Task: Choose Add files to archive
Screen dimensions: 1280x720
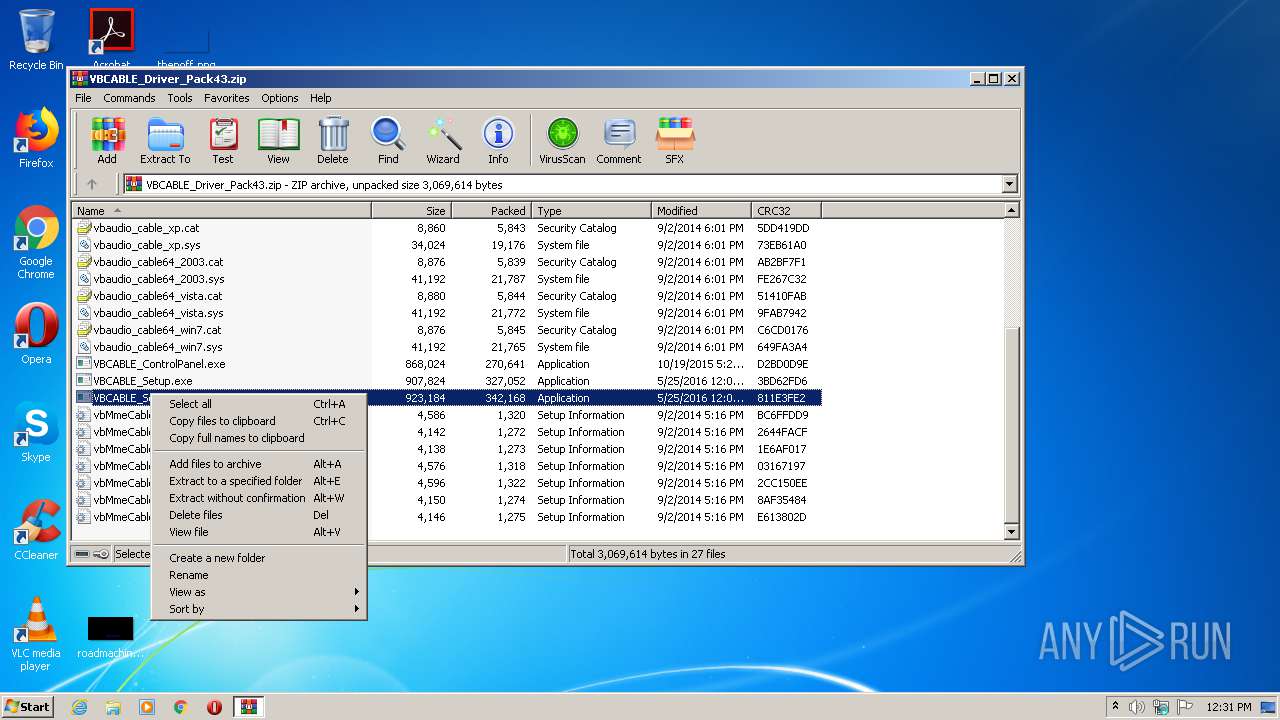Action: click(259, 464)
